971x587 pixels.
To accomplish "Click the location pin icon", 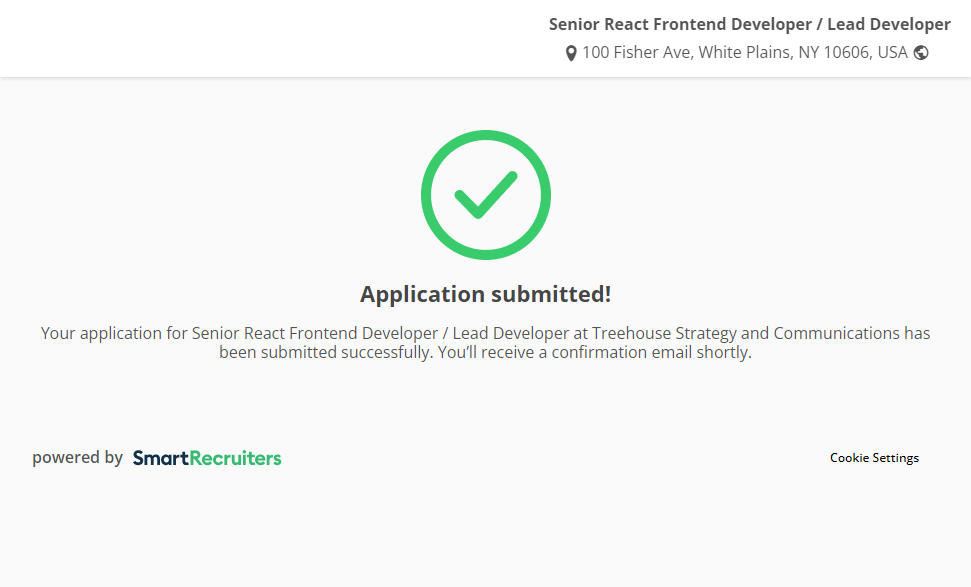I will tap(571, 53).
